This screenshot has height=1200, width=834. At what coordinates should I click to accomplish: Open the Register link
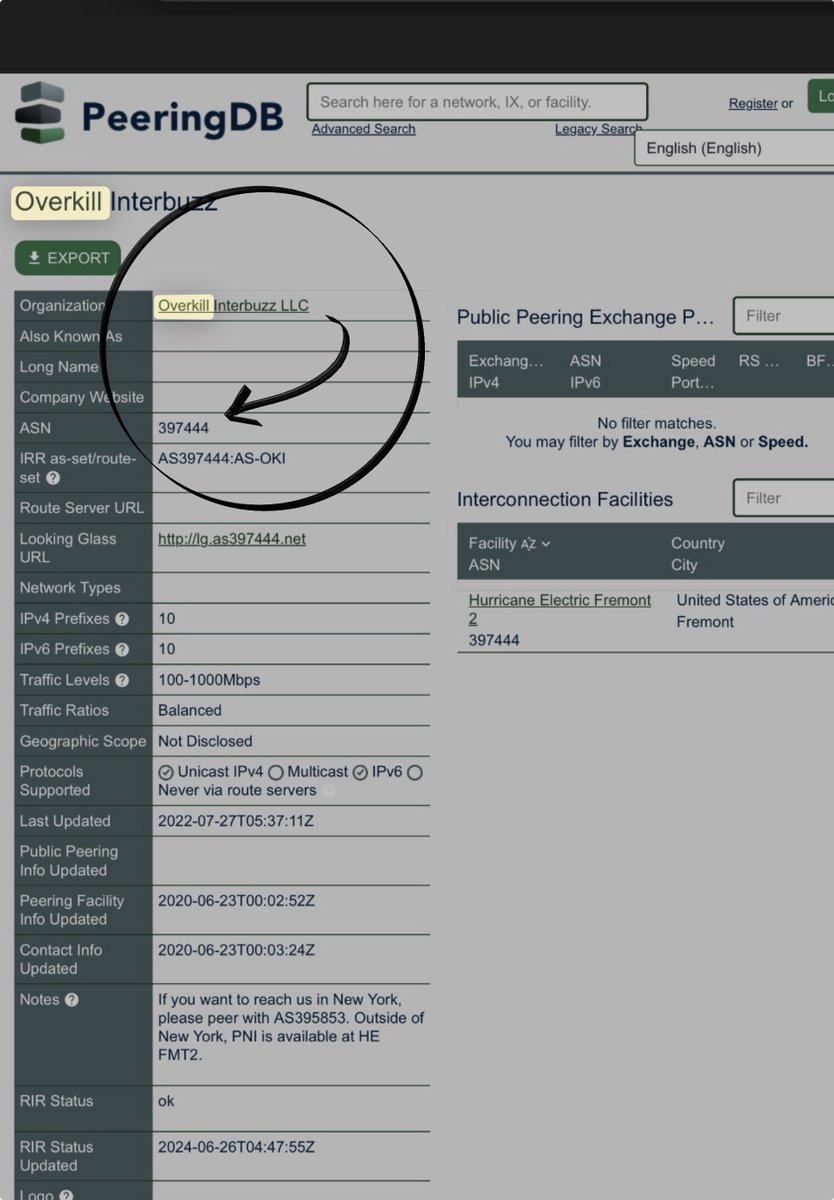(753, 103)
